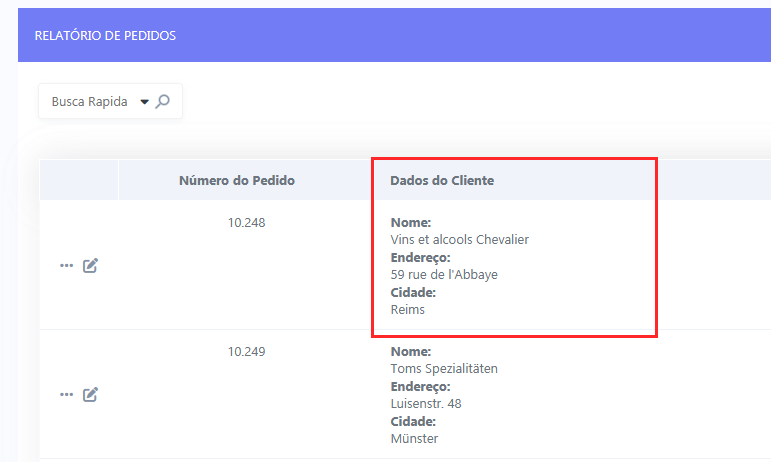Image resolution: width=771 pixels, height=462 pixels.
Task: Click the Relatório de Pedidos title
Action: 105,35
